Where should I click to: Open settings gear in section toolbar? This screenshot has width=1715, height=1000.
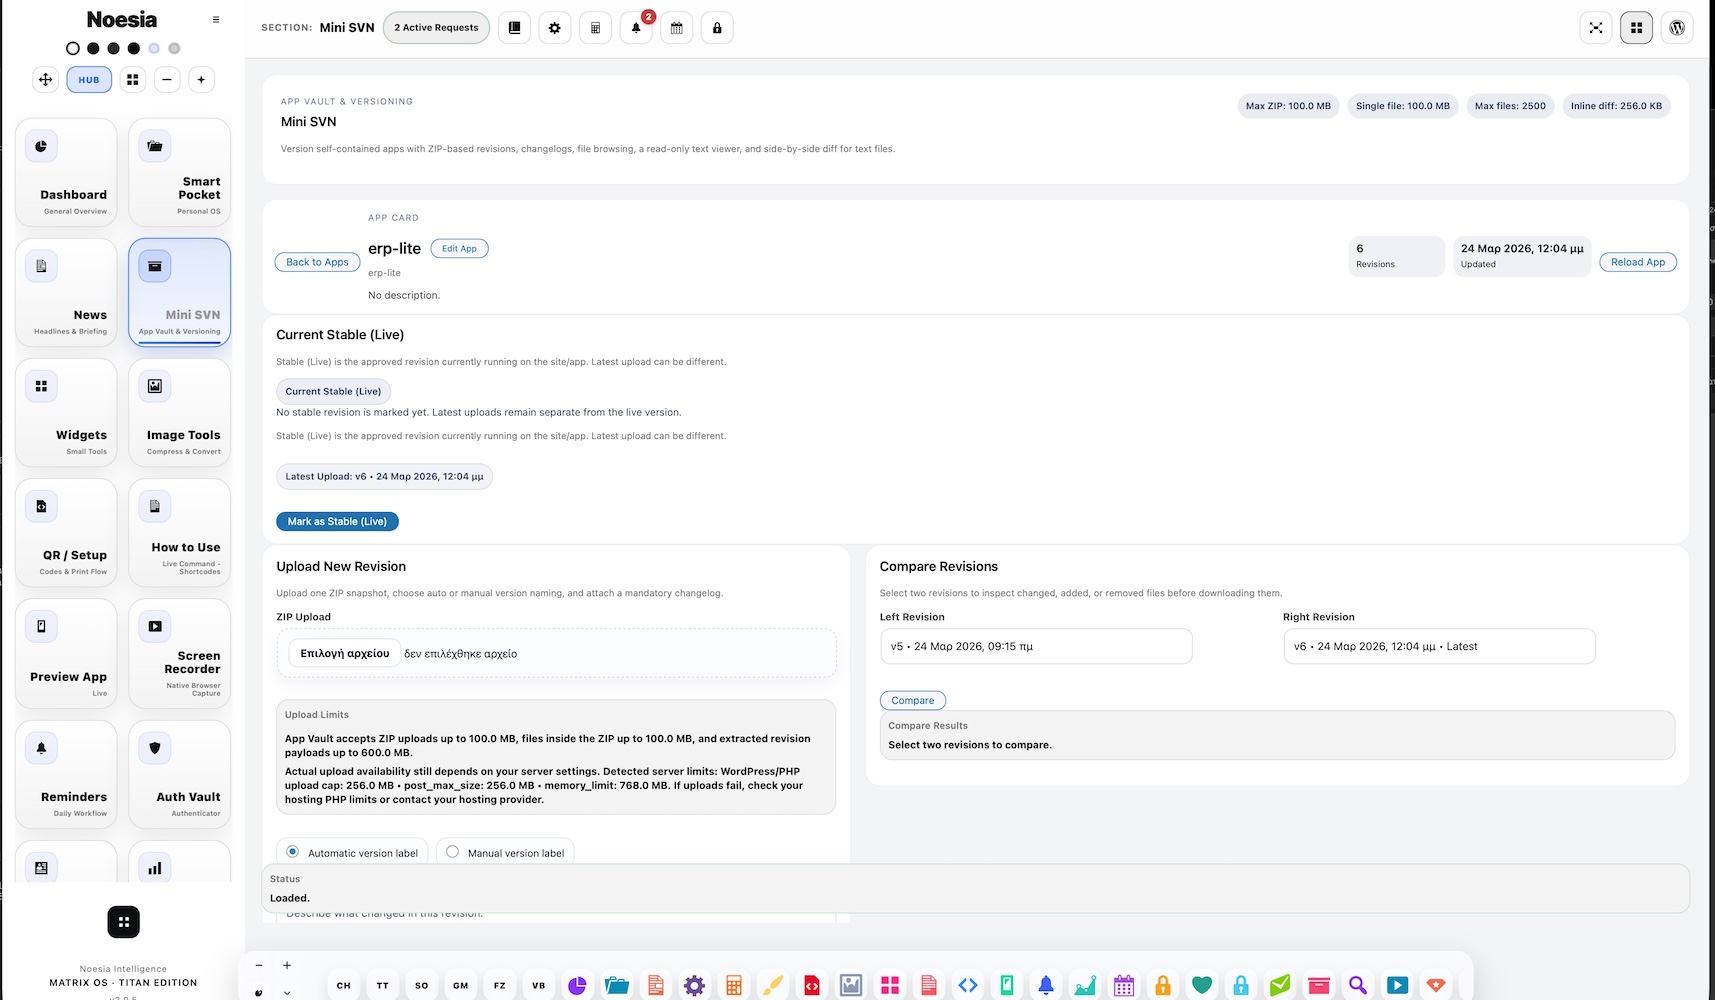555,28
